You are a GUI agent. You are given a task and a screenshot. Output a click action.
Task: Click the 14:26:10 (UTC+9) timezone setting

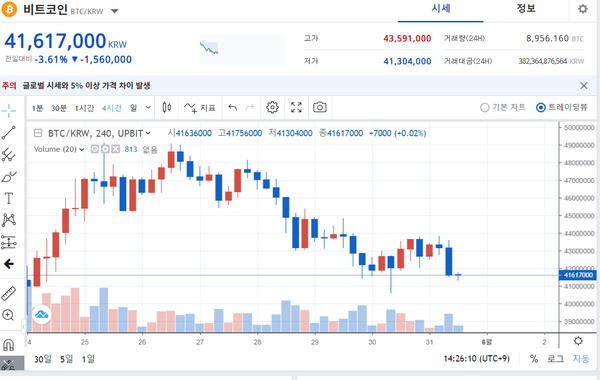pyautogui.click(x=476, y=359)
